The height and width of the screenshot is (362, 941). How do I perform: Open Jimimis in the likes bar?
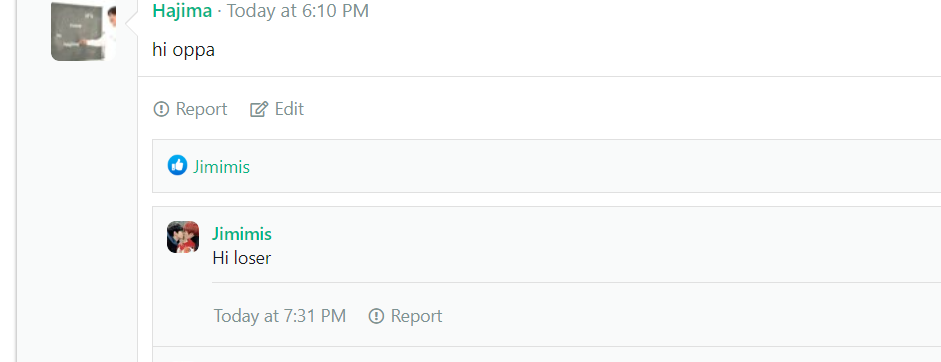click(221, 166)
